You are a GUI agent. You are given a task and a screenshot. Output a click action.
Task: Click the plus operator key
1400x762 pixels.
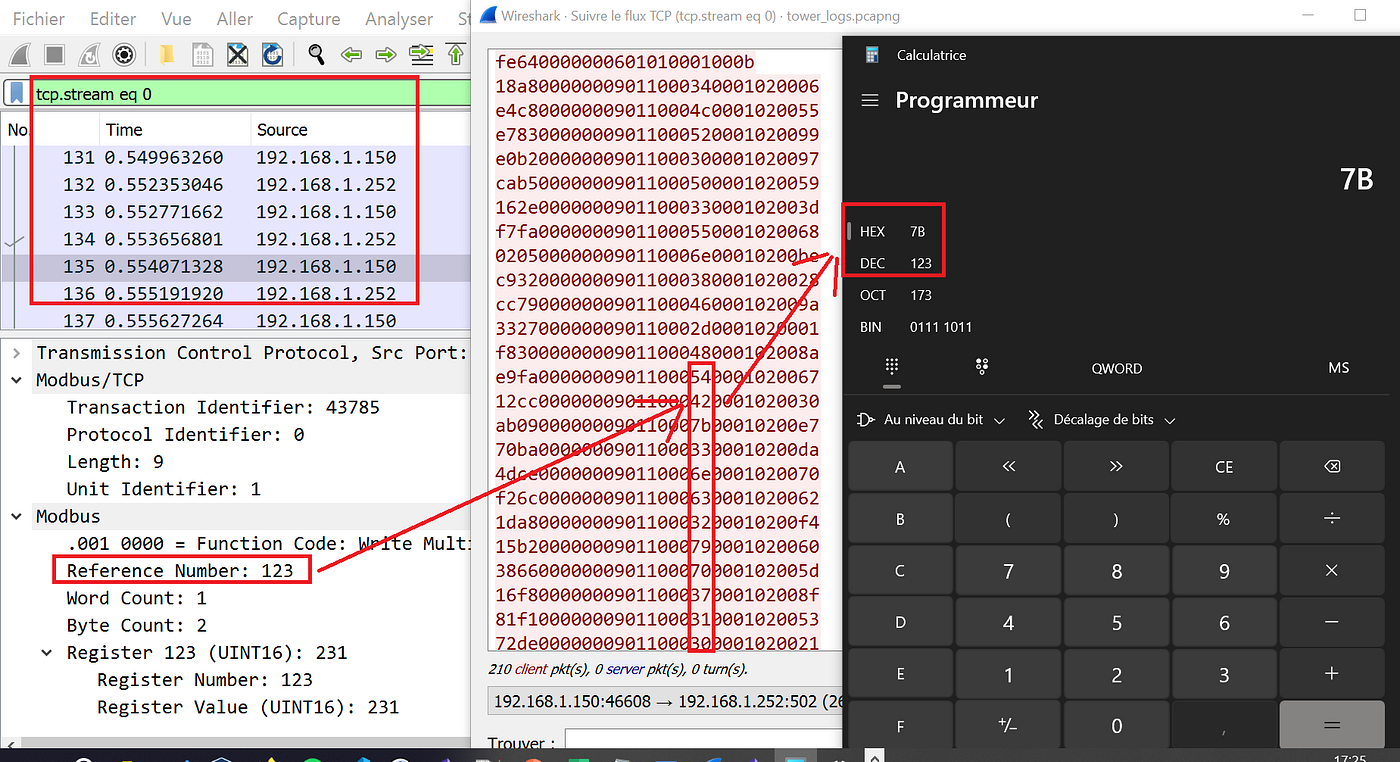tap(1331, 674)
